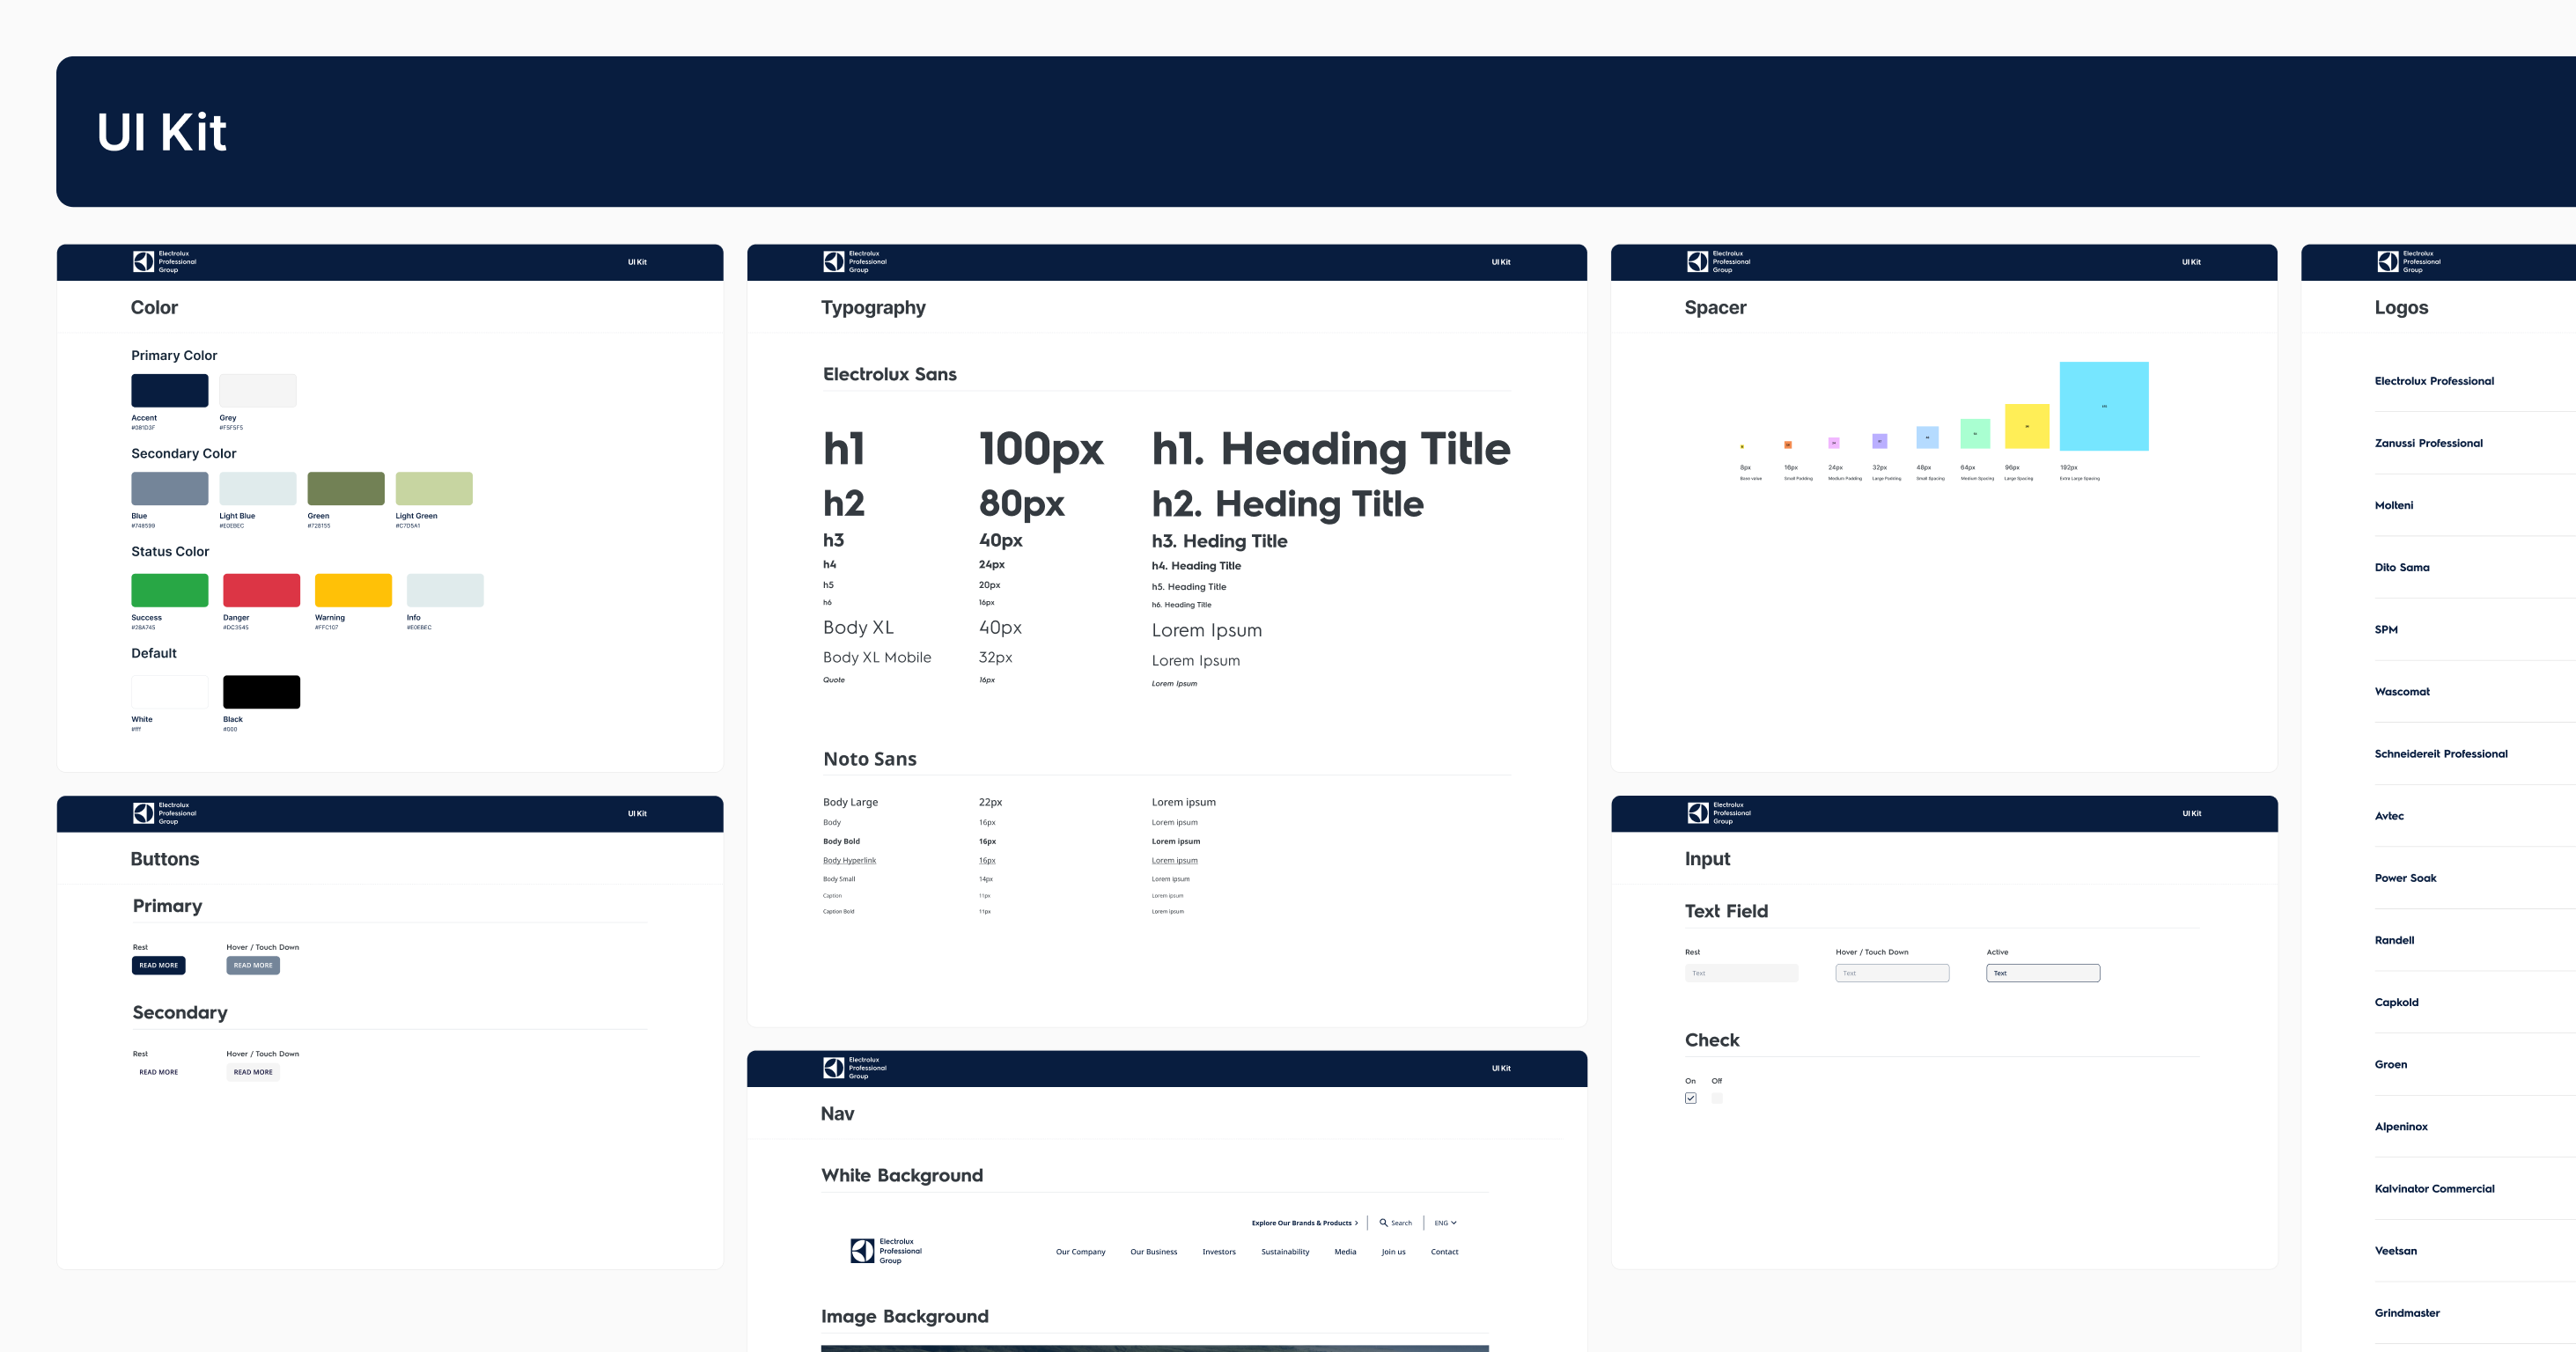The height and width of the screenshot is (1352, 2576).
Task: Click the Wascomat logos entry
Action: pos(2402,691)
